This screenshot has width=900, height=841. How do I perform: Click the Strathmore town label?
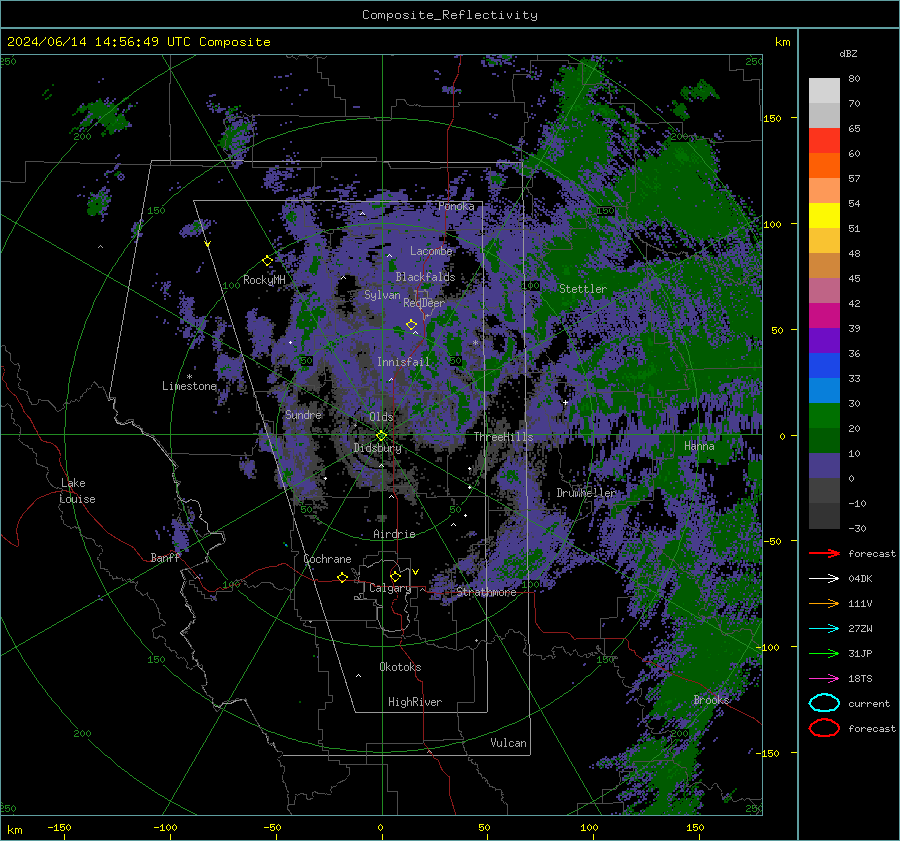[x=486, y=592]
